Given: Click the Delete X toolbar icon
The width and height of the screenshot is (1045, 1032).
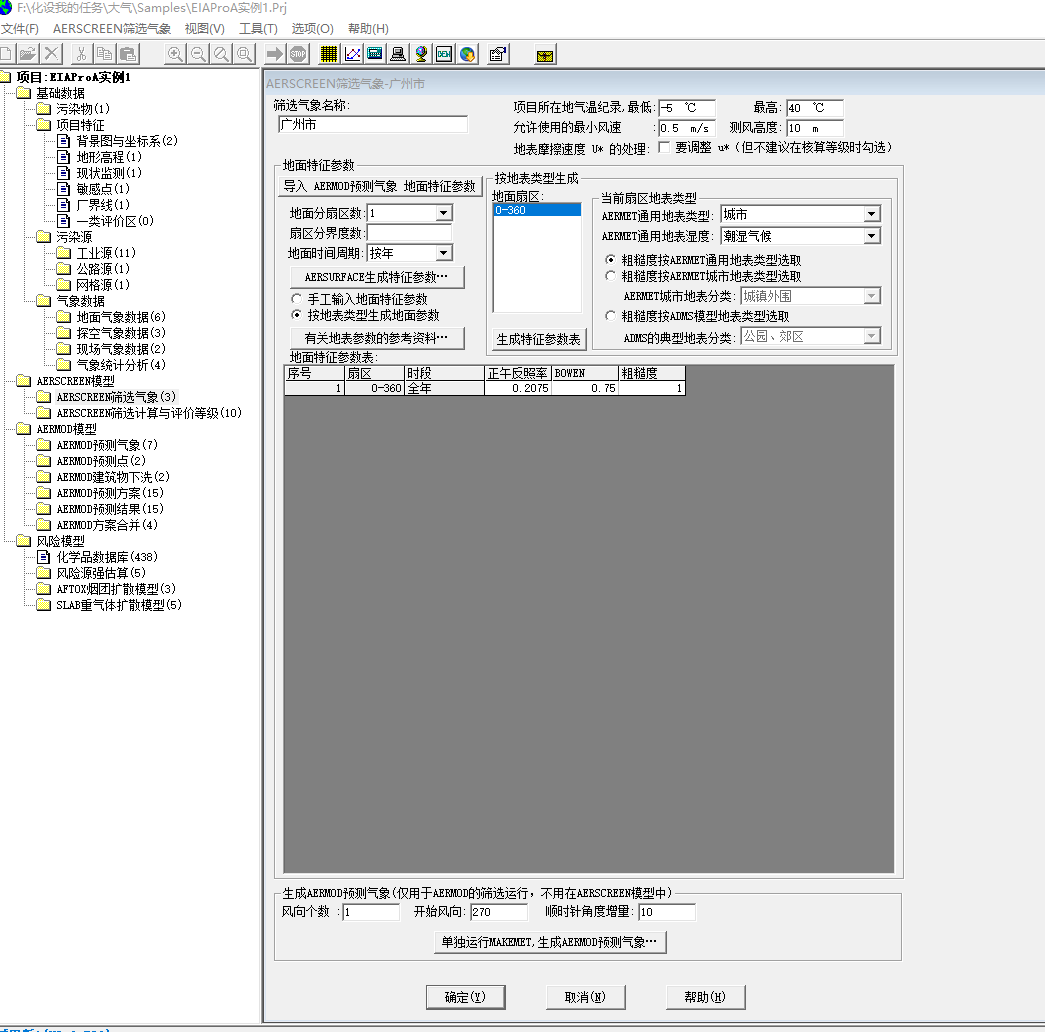Looking at the screenshot, I should coord(51,54).
